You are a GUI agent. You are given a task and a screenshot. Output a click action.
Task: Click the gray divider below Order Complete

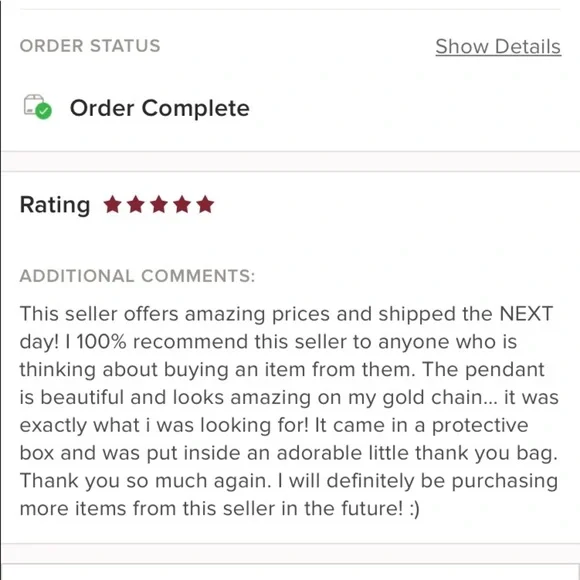coord(291,161)
